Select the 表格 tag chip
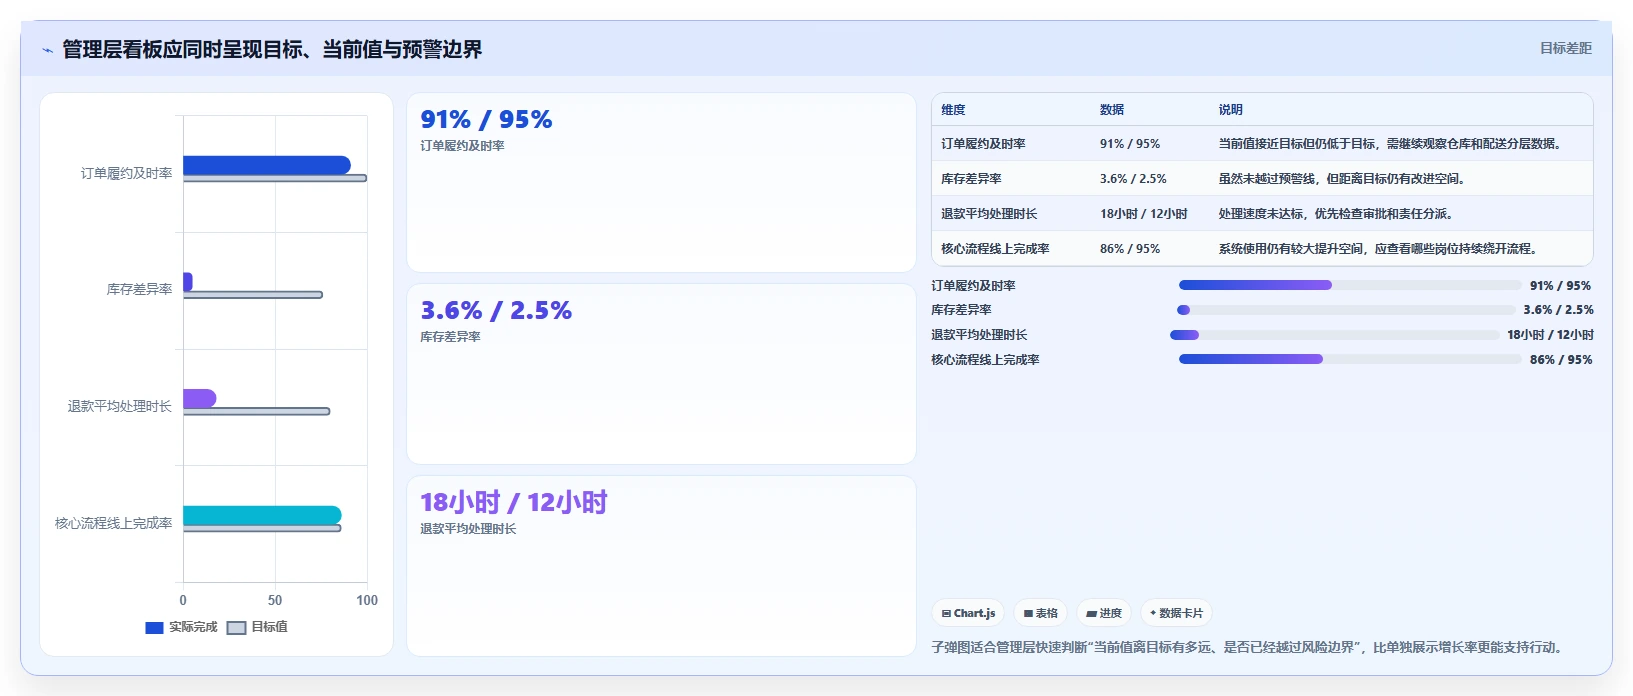Screen dimensions: 1633x696 click(1041, 613)
